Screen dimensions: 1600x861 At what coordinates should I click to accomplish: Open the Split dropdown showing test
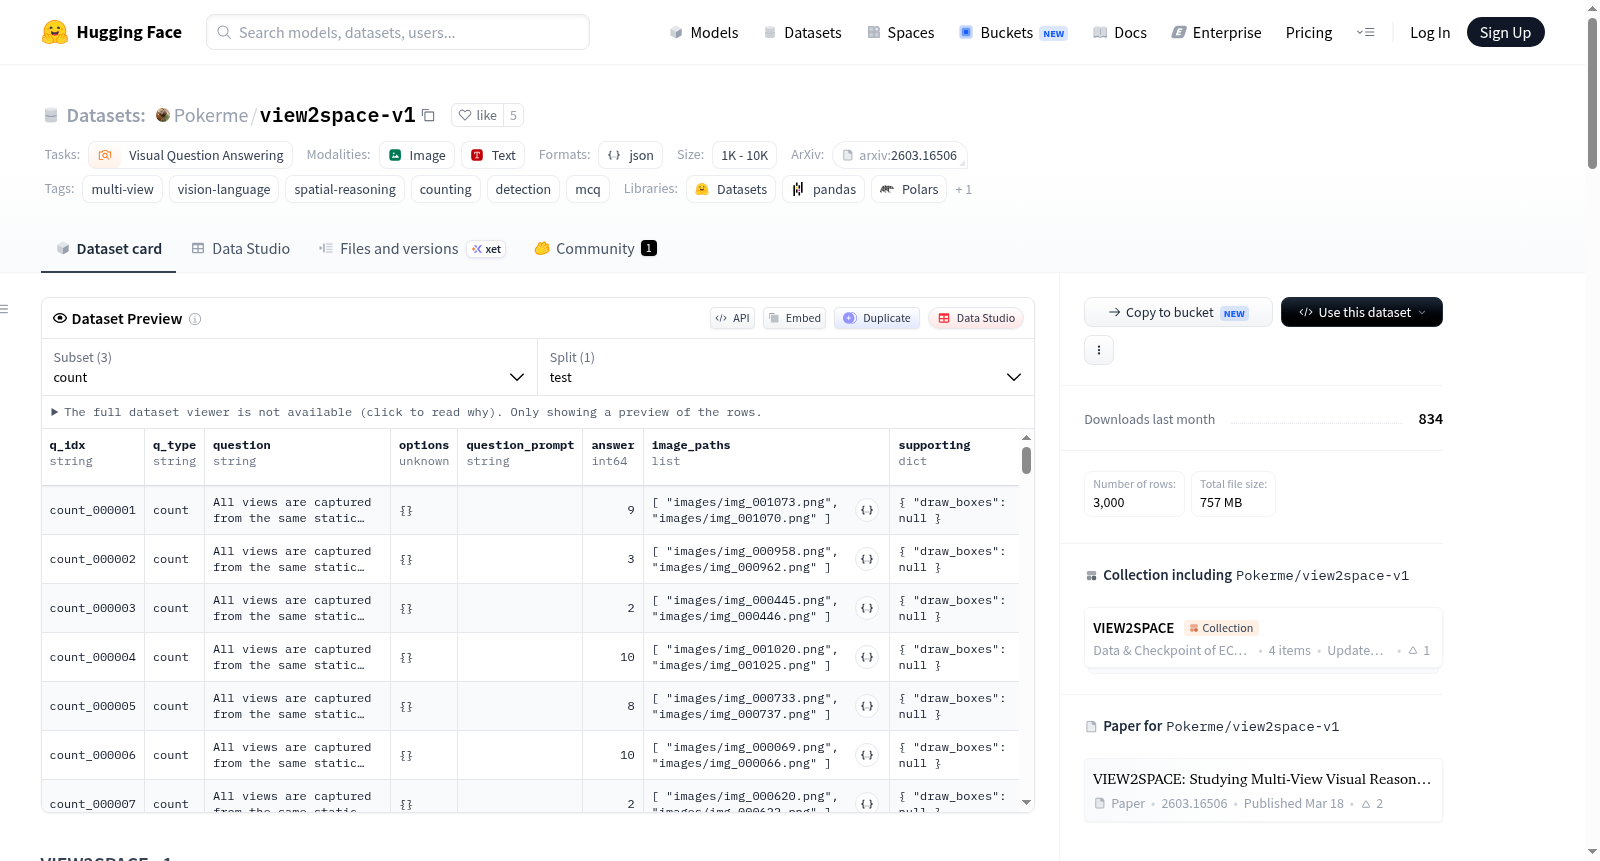pyautogui.click(x=786, y=367)
